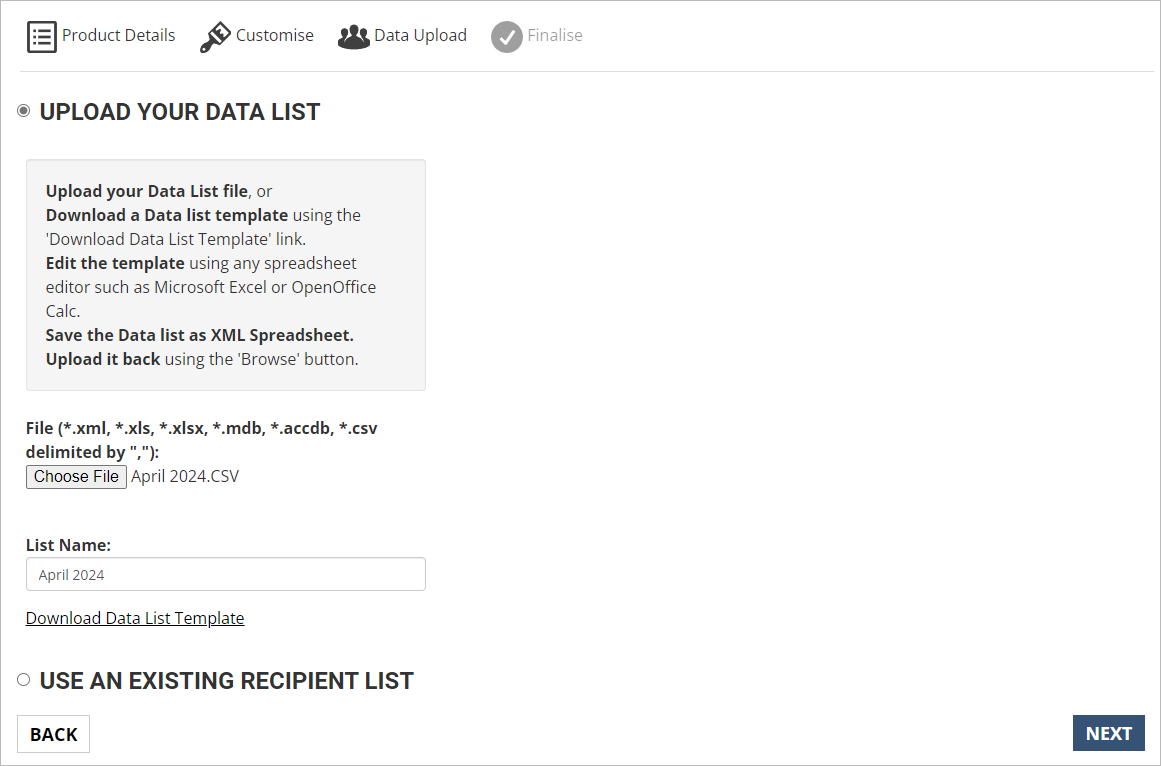The height and width of the screenshot is (766, 1161).
Task: Click the Customise paintbrush icon
Action: coord(215,37)
